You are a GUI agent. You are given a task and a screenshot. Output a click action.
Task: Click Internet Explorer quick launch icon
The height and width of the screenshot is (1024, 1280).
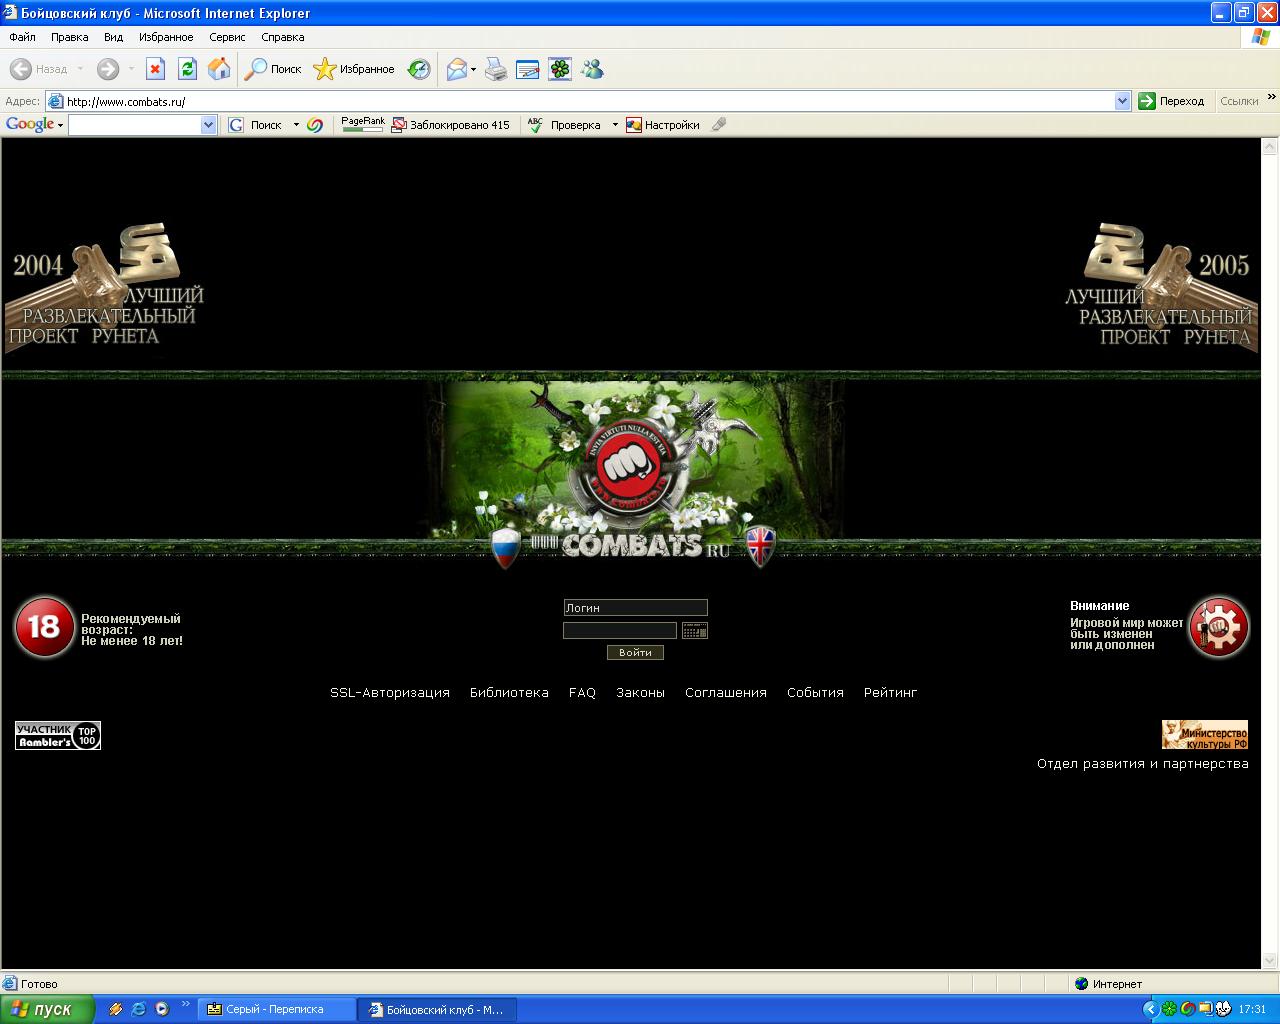coord(139,1009)
